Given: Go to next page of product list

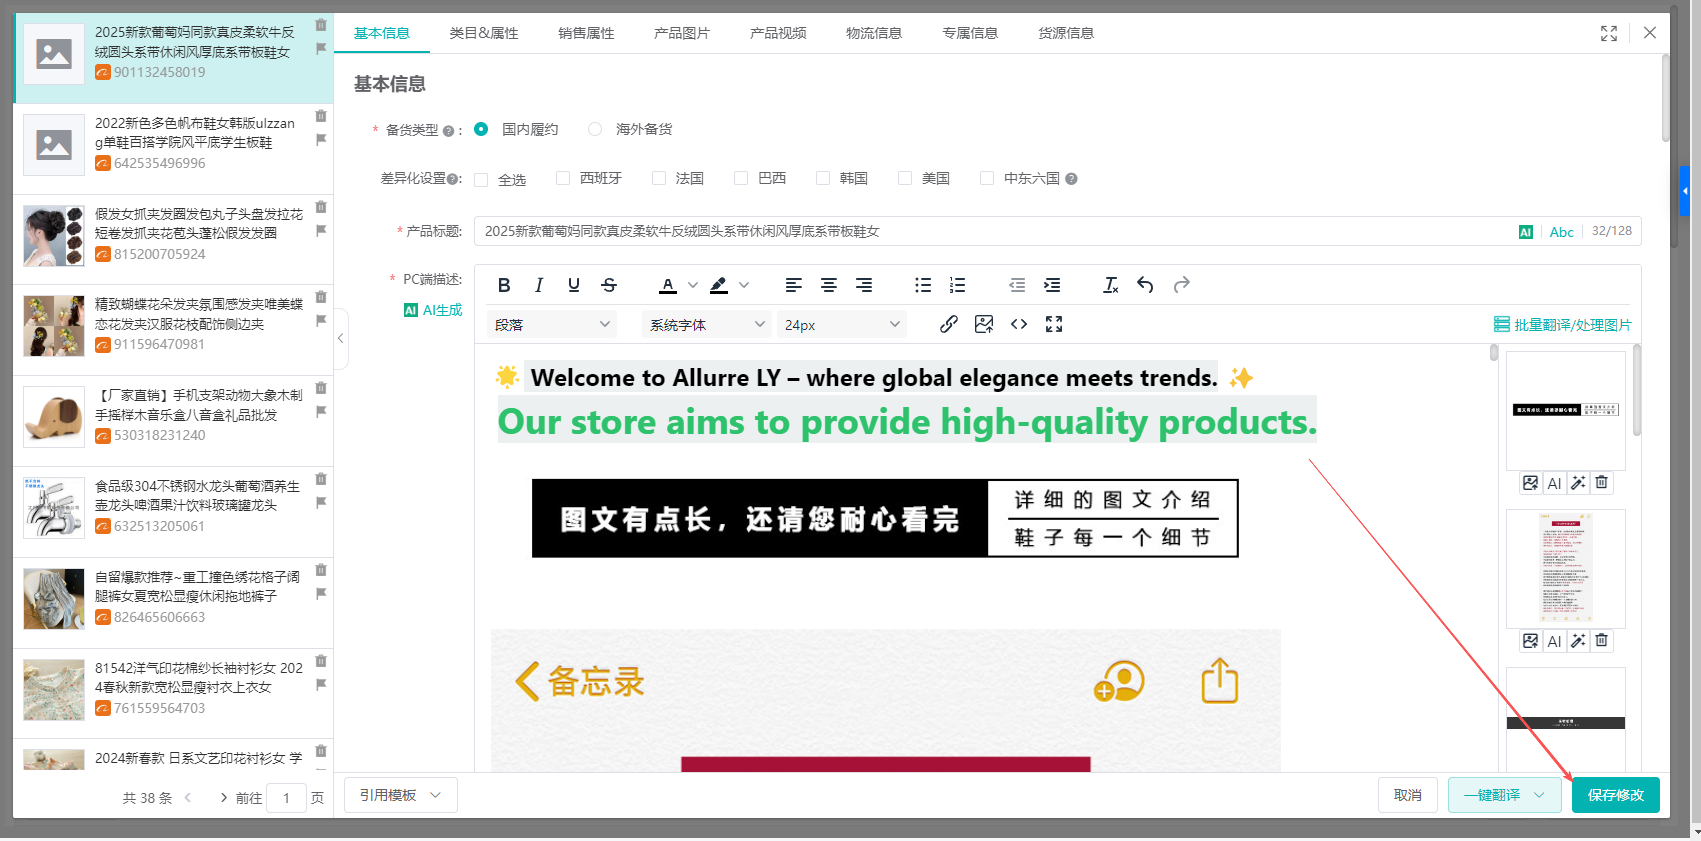Looking at the screenshot, I should pyautogui.click(x=223, y=798).
